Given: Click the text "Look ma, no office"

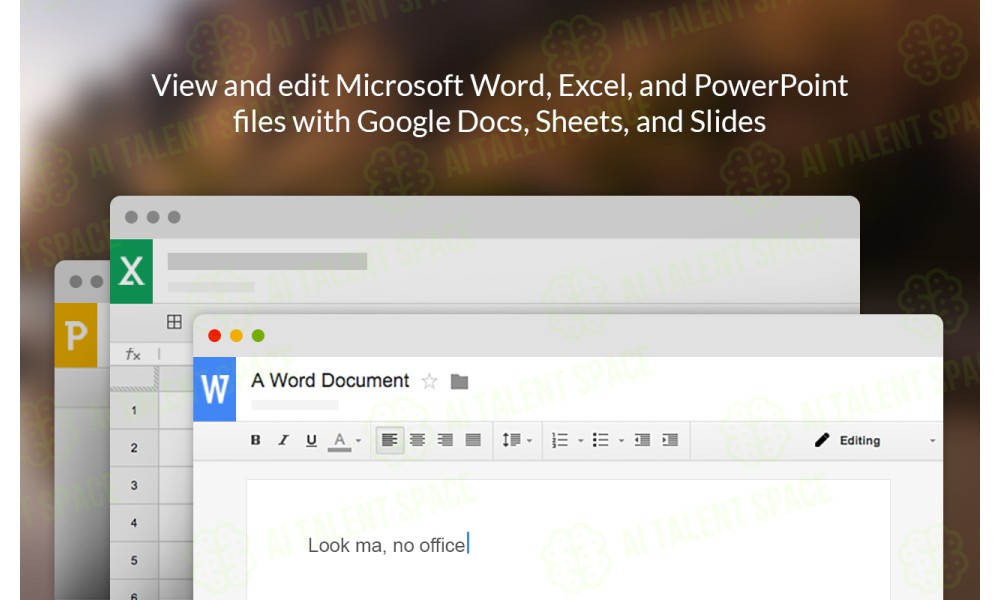Looking at the screenshot, I should coord(386,545).
